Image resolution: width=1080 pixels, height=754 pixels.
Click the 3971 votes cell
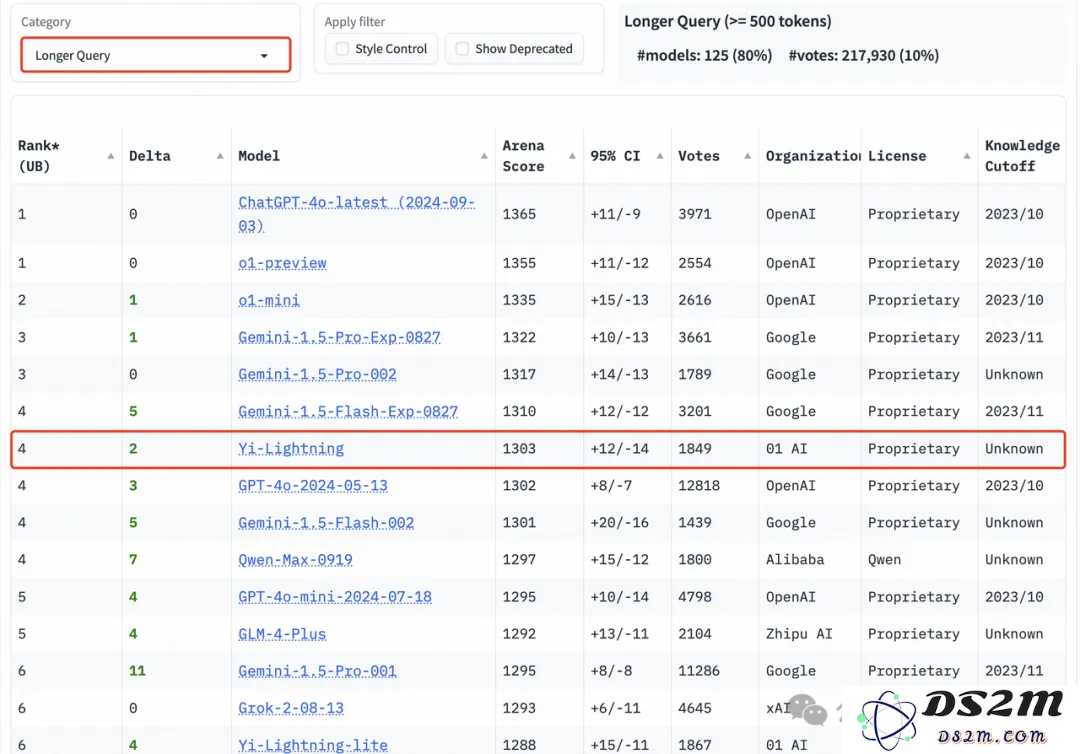point(695,214)
